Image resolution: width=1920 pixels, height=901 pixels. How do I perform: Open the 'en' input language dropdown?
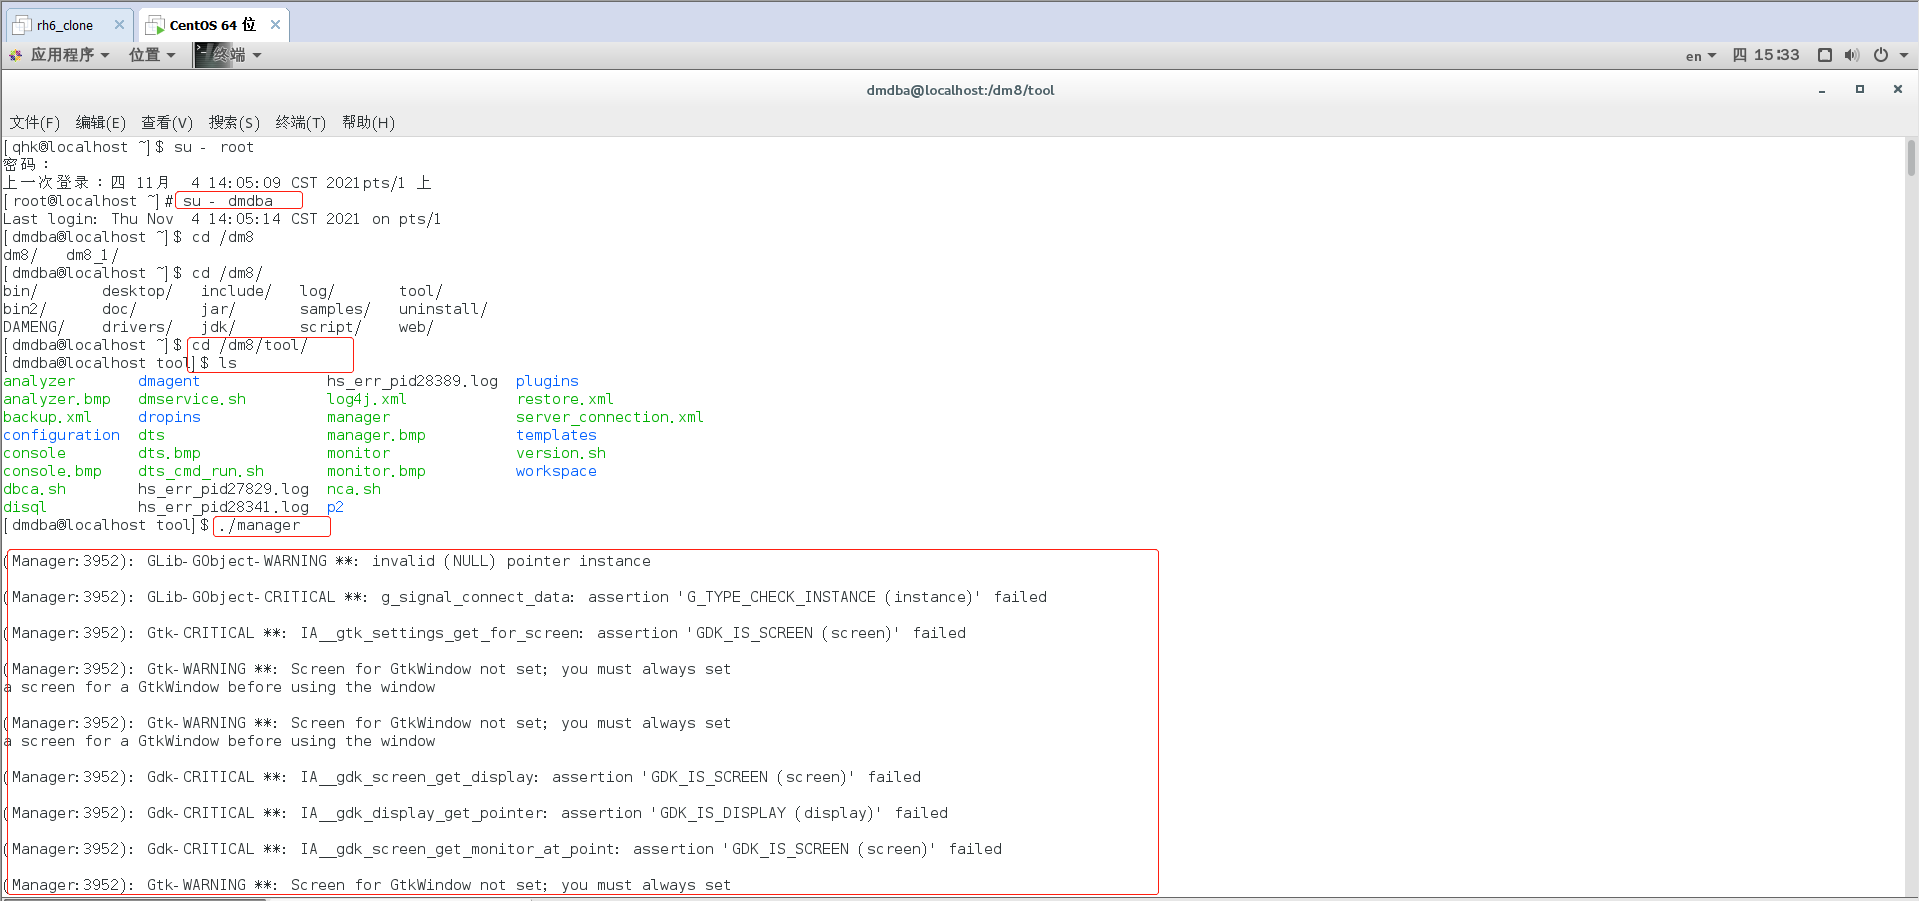tap(1700, 56)
